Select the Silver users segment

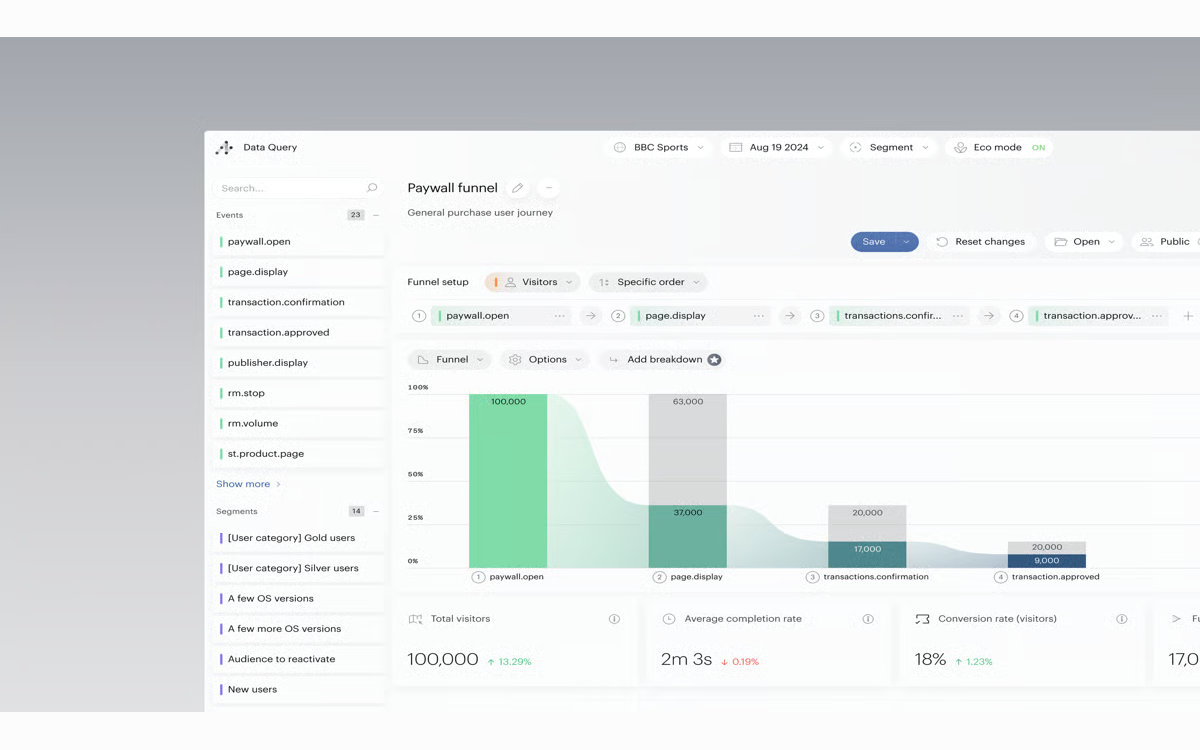pyautogui.click(x=299, y=568)
